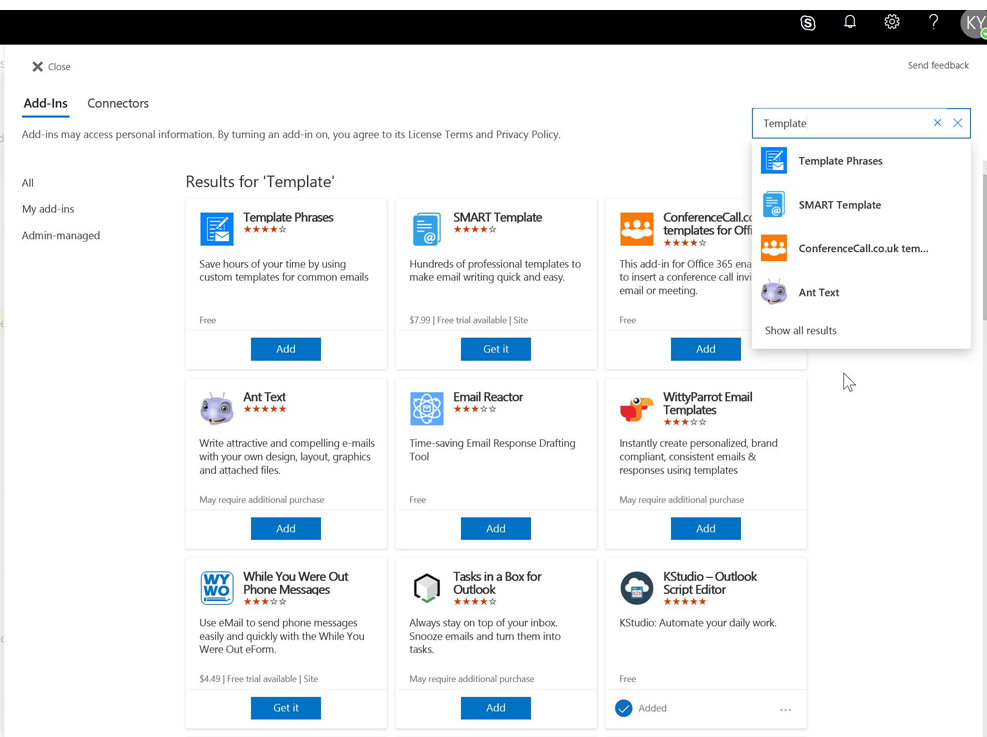Select All in the left filter list
Image resolution: width=987 pixels, height=737 pixels.
[28, 183]
